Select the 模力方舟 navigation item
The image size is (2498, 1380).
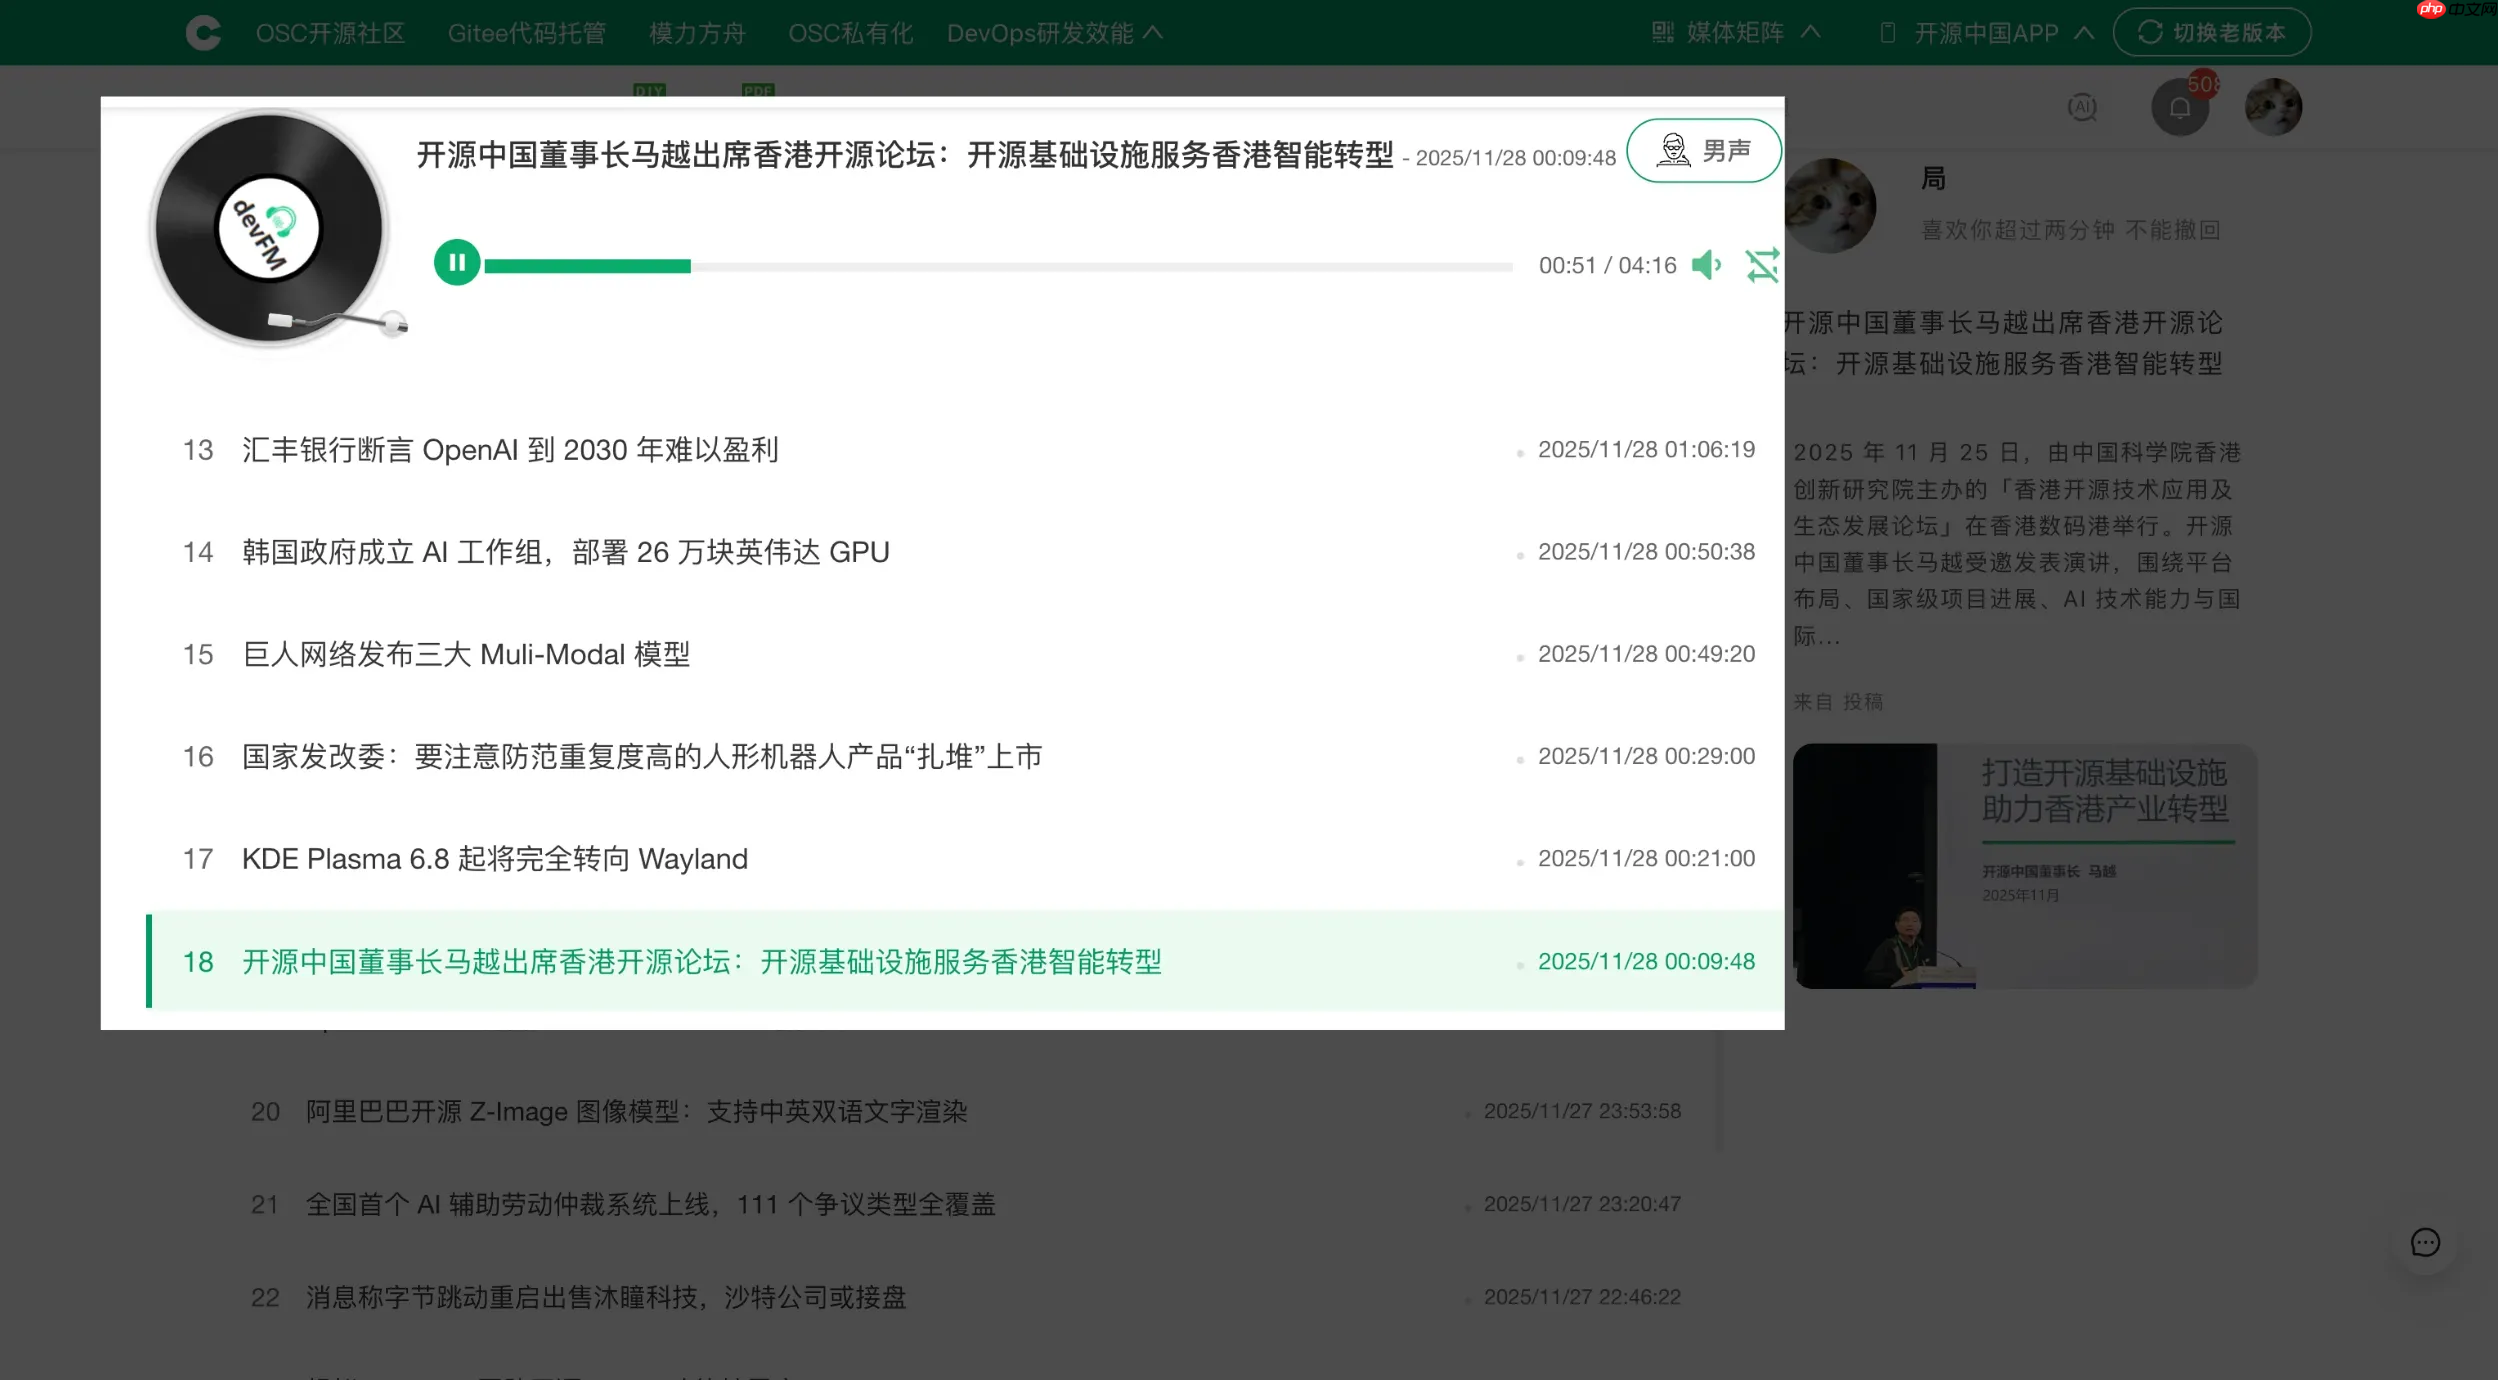696,33
